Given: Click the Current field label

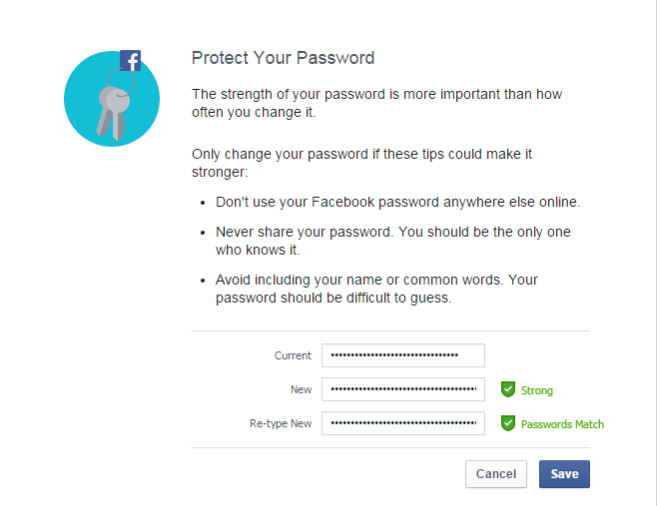Looking at the screenshot, I should [293, 356].
